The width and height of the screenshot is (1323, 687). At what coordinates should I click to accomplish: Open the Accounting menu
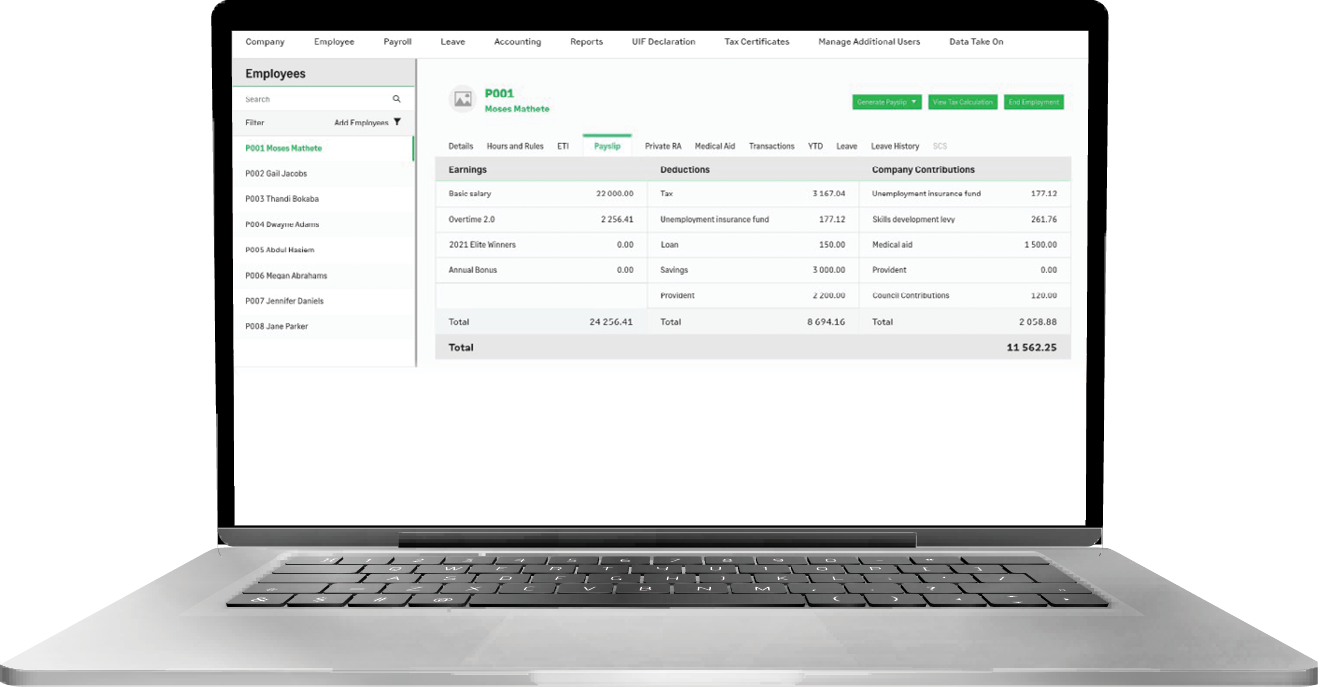pyautogui.click(x=517, y=42)
